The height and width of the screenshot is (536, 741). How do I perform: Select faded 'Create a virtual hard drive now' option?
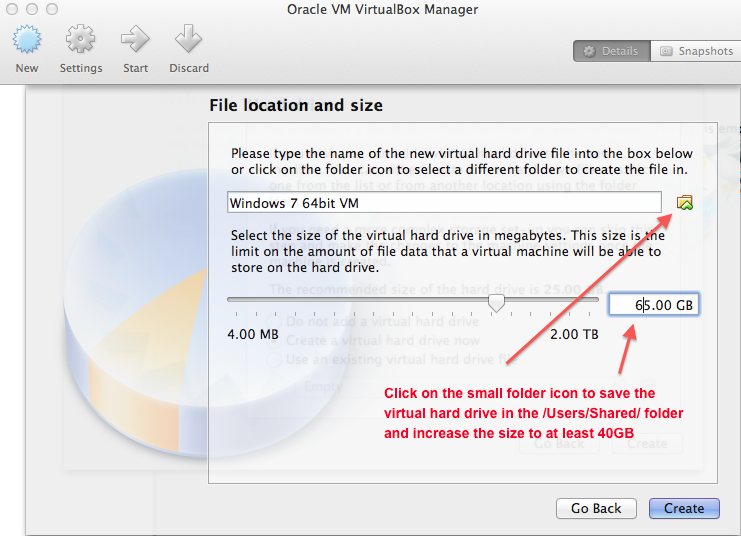271,341
